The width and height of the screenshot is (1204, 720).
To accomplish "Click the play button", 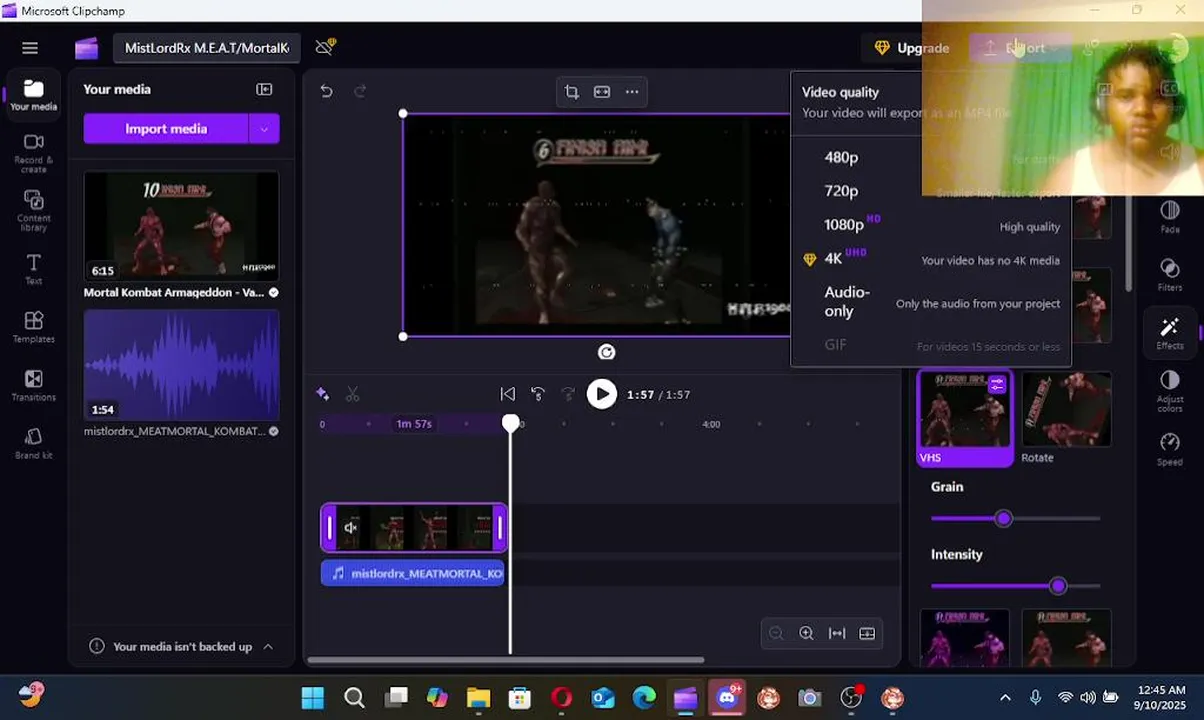I will coord(602,394).
